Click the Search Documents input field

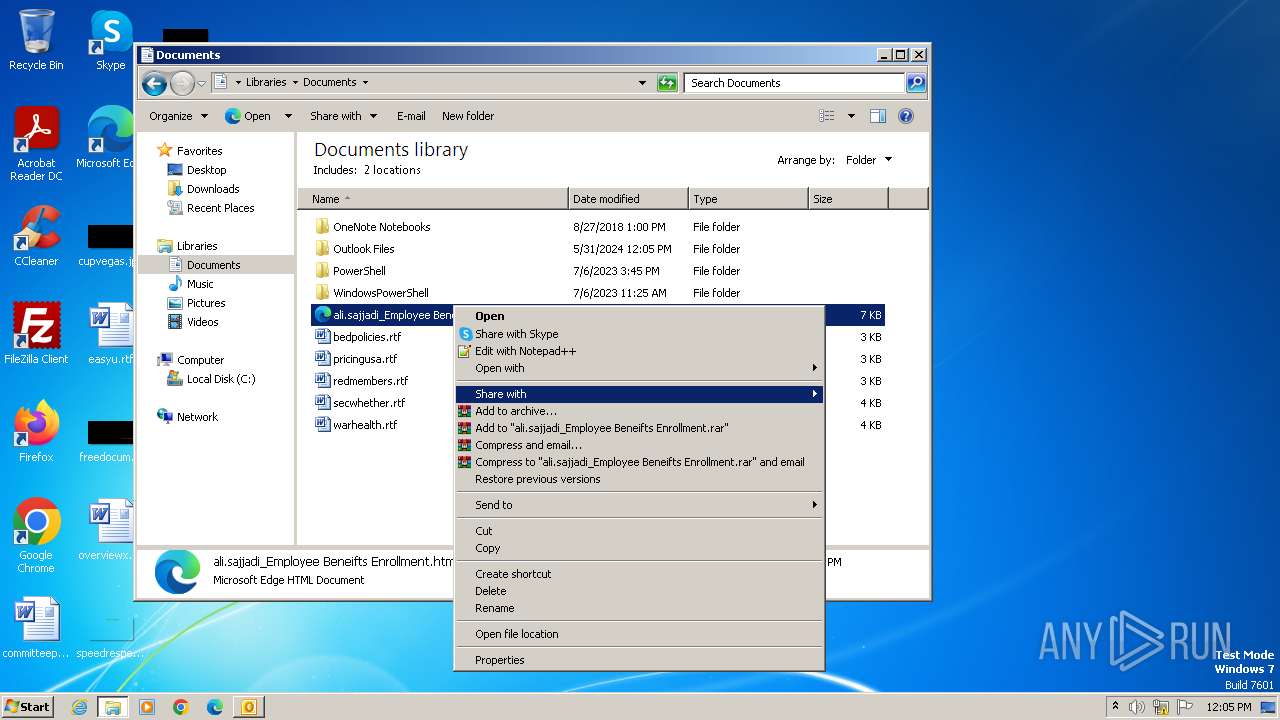click(795, 83)
